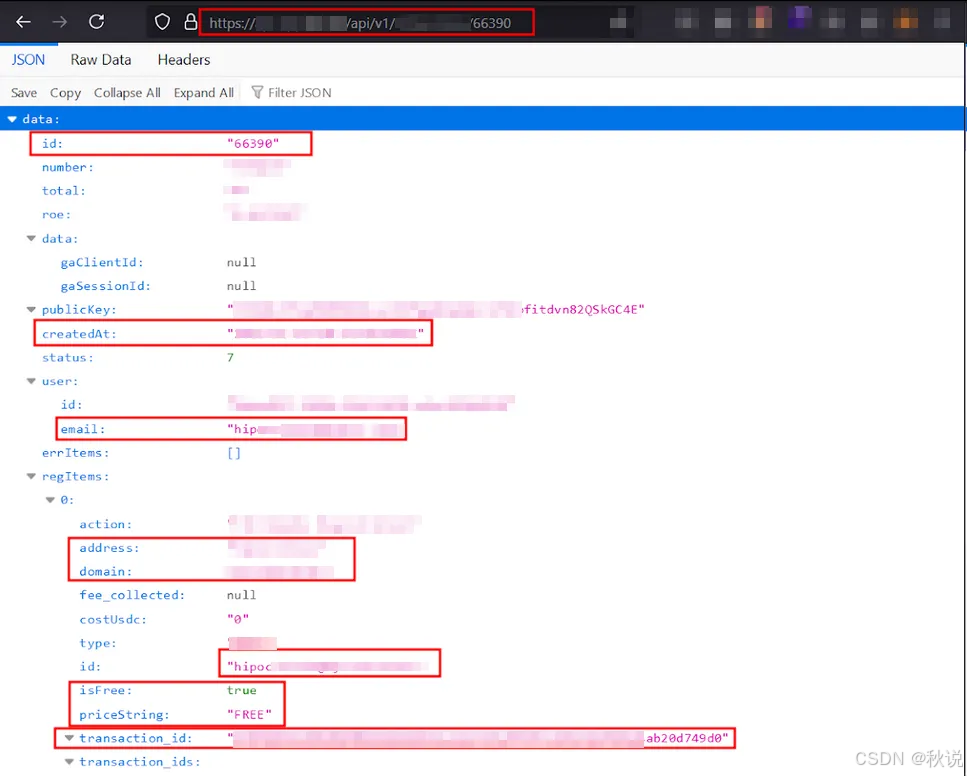967x776 pixels.
Task: Switch to the JSON tab
Action: (28, 60)
